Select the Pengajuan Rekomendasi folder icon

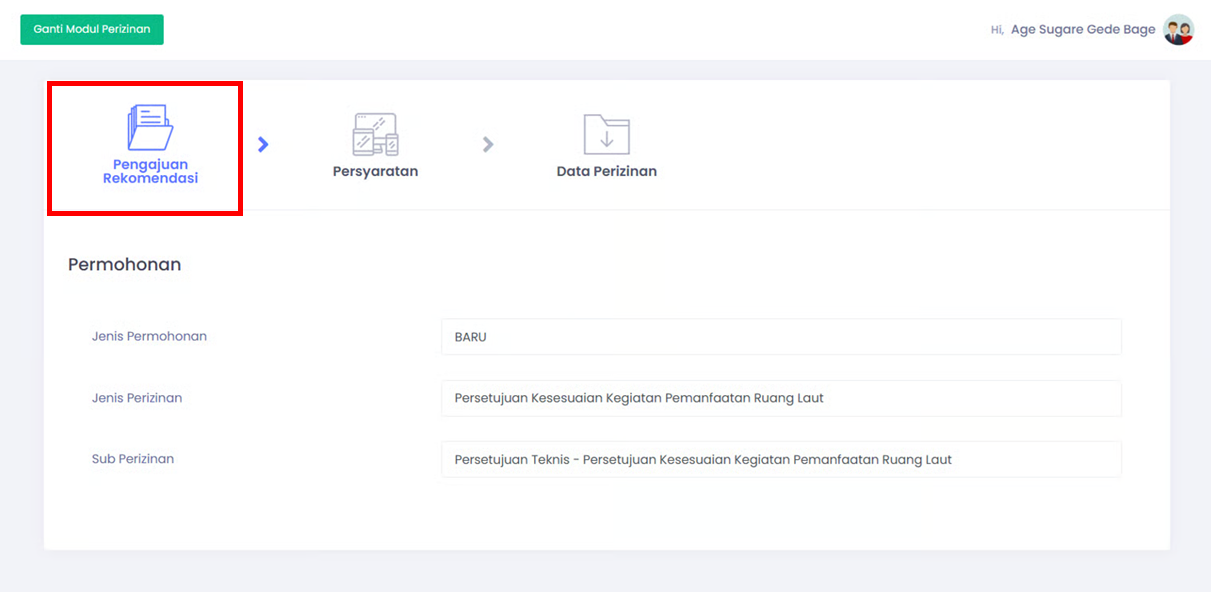[x=150, y=128]
